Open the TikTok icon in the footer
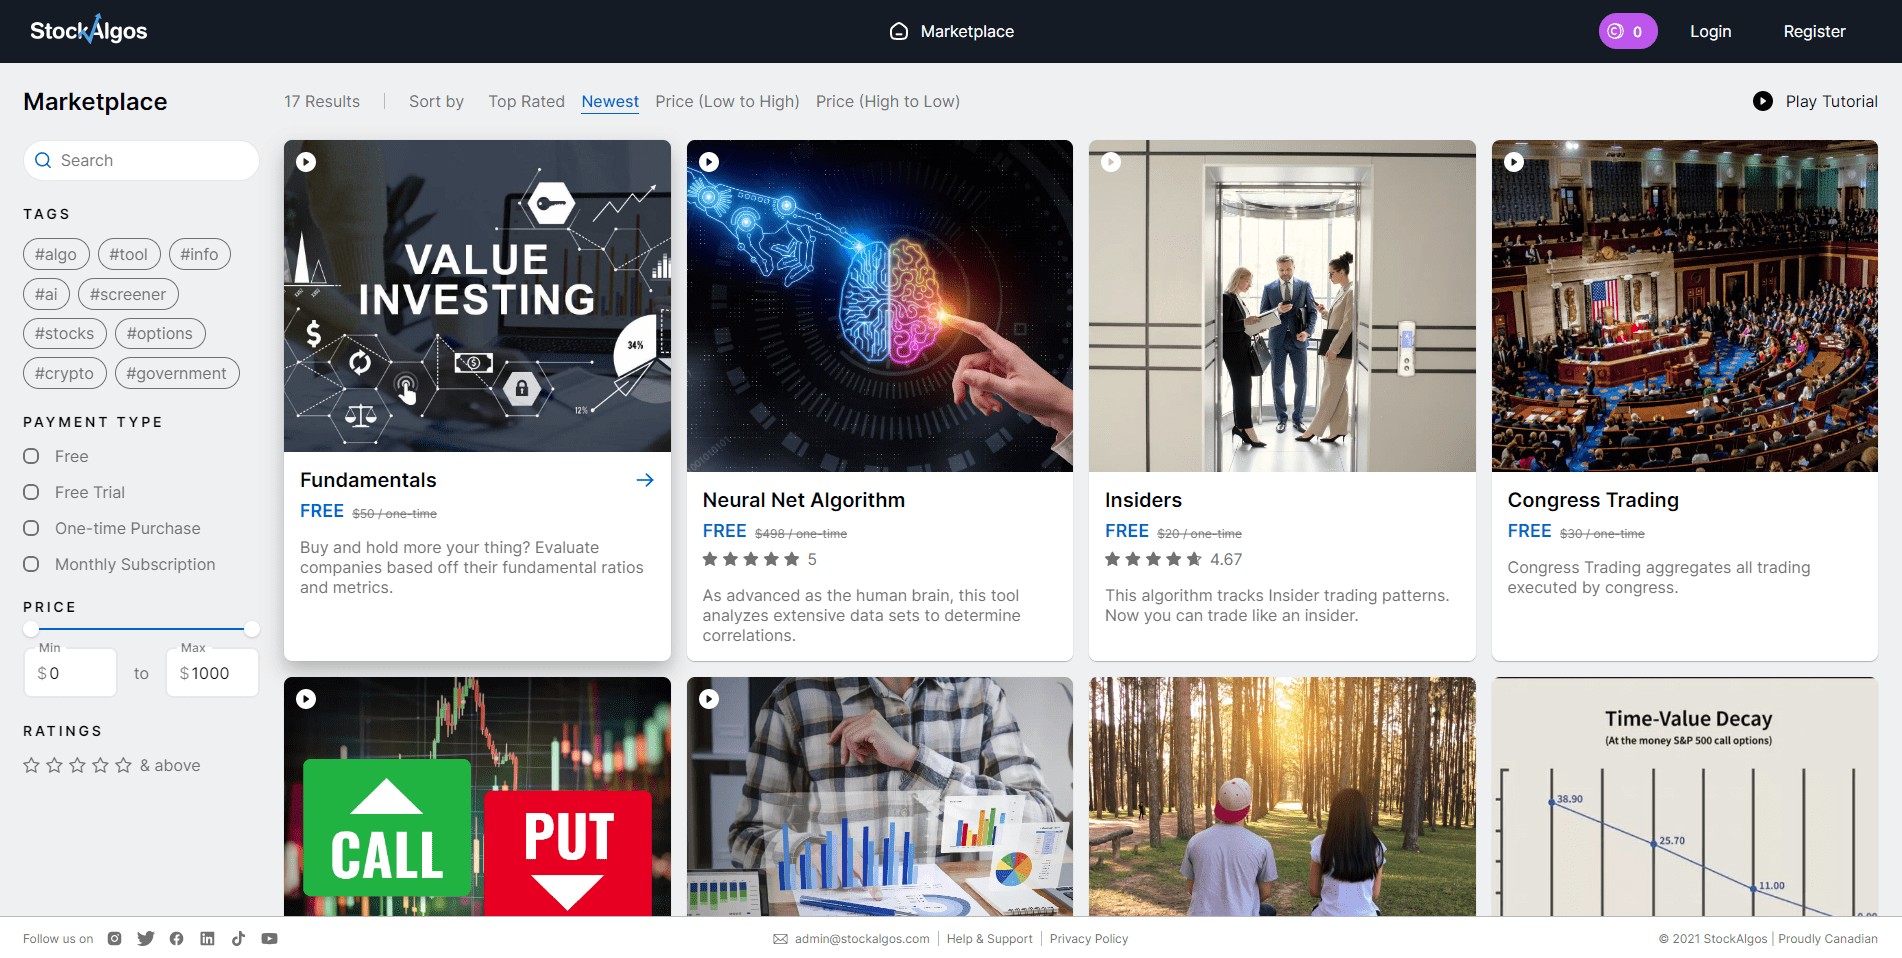Screen dimensions: 1902x958 pos(238,939)
